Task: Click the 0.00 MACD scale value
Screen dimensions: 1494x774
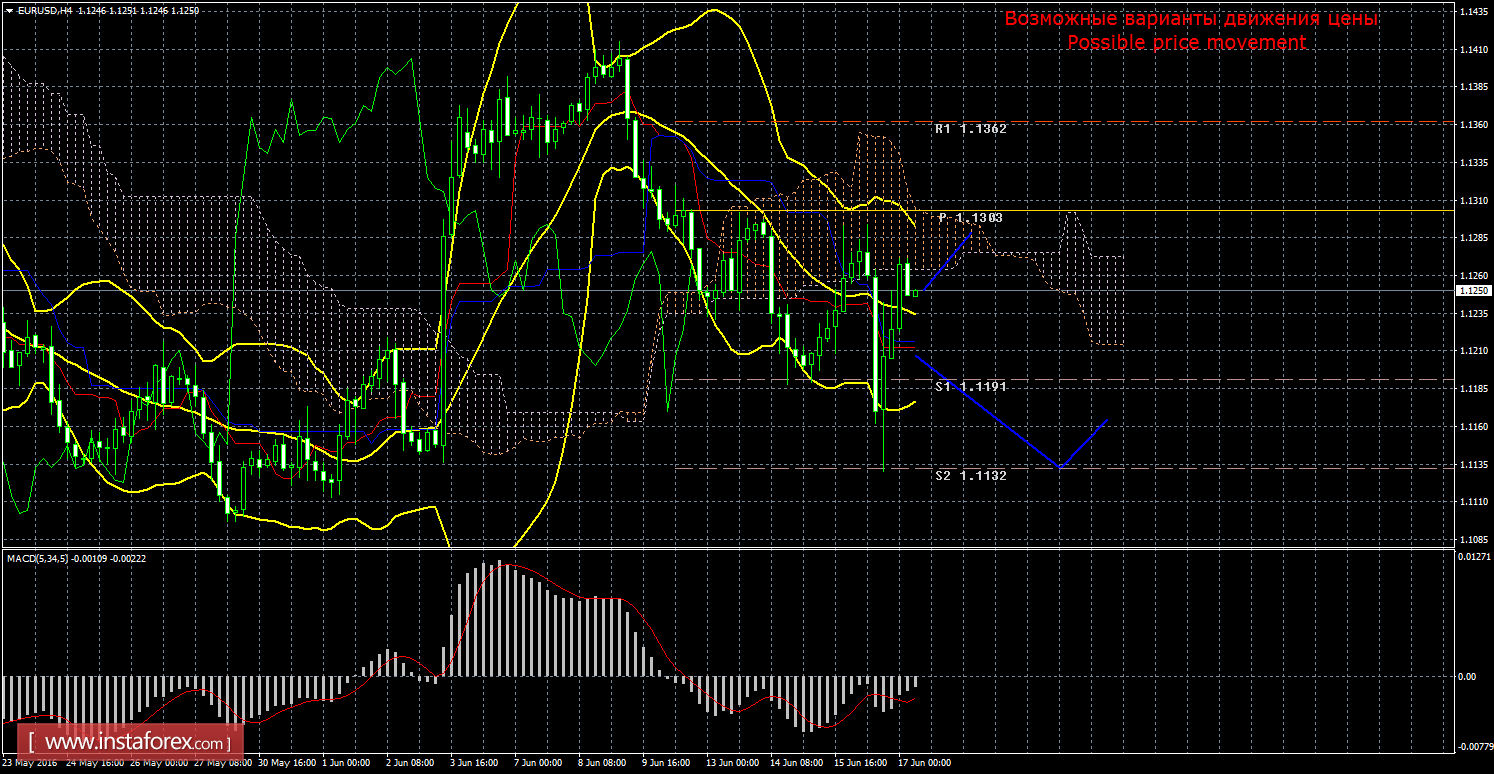Action: [1466, 677]
